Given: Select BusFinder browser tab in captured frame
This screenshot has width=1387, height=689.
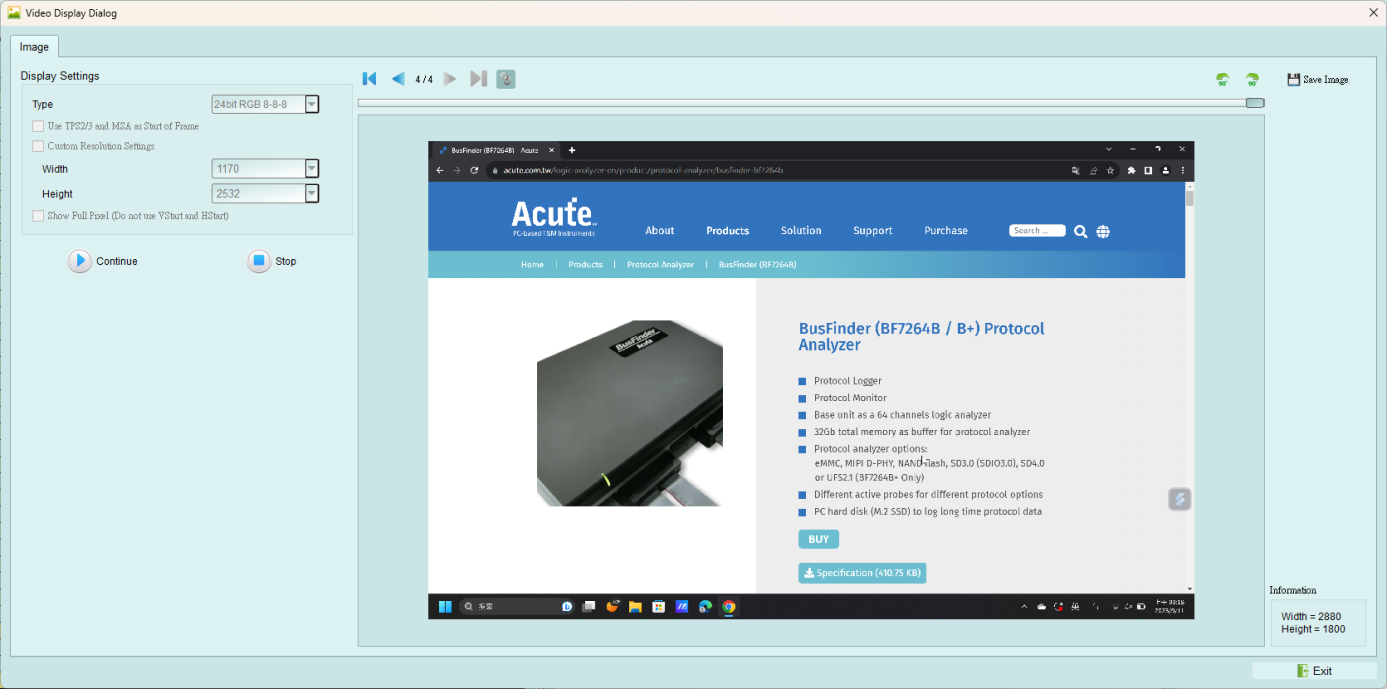Looking at the screenshot, I should click(x=494, y=150).
